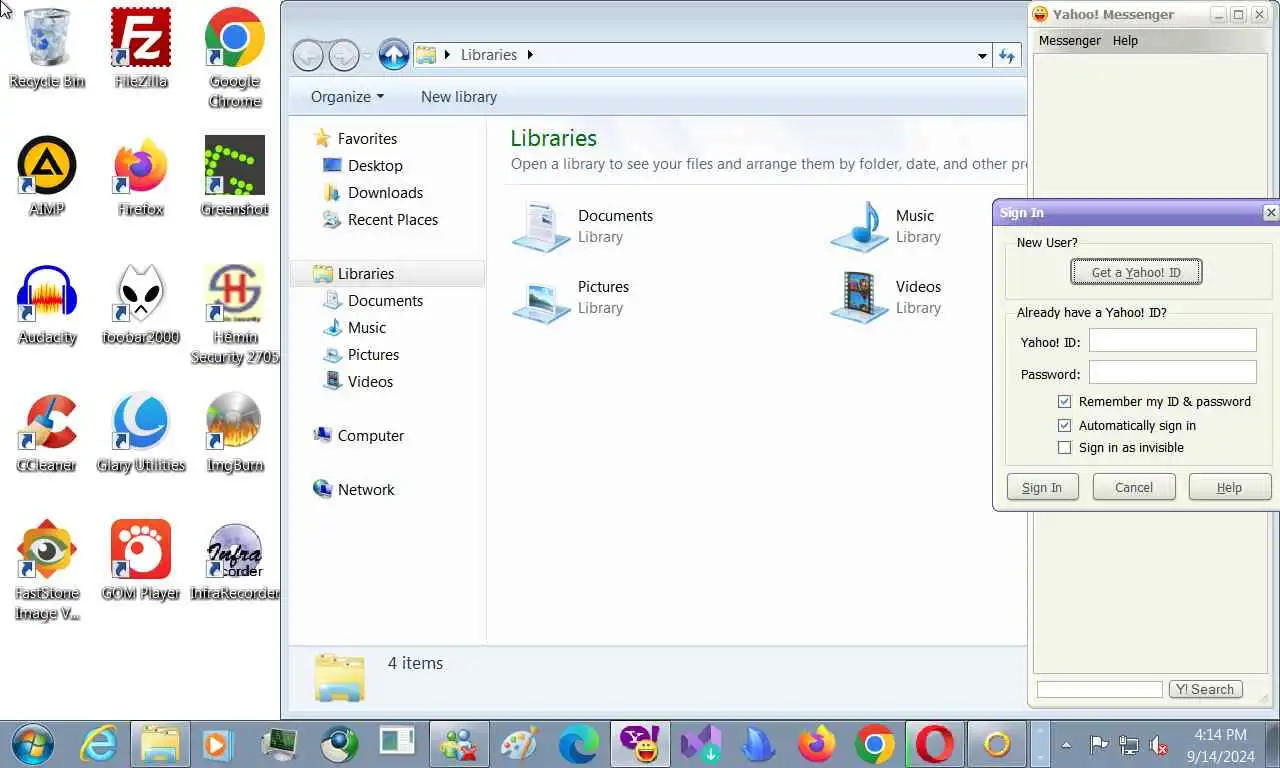Click the Yahoo Messenger search box
This screenshot has width=1280, height=768.
click(x=1099, y=689)
